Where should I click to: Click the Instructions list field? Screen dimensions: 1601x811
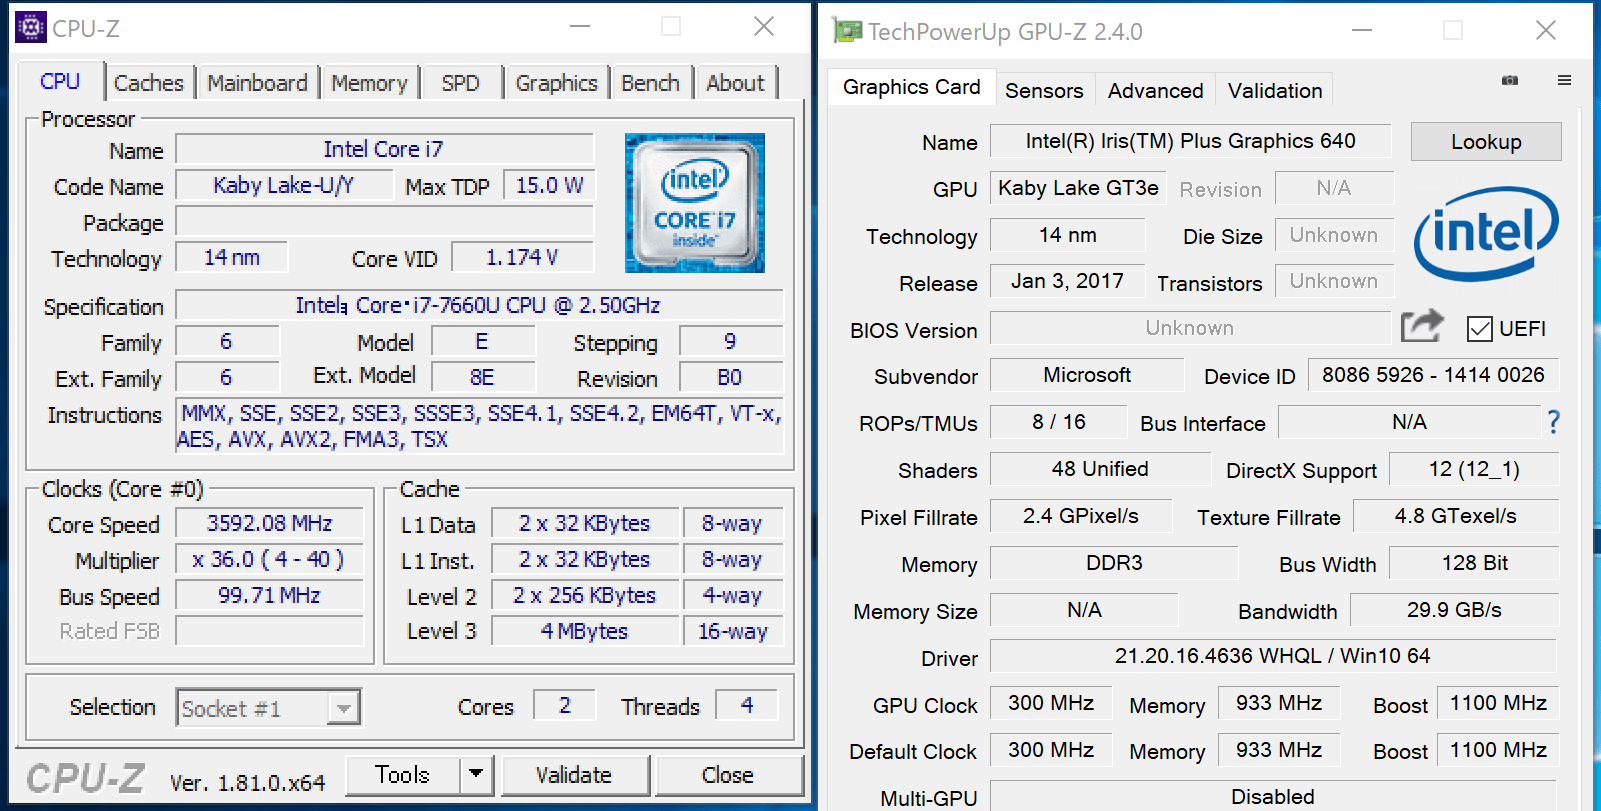tap(479, 426)
